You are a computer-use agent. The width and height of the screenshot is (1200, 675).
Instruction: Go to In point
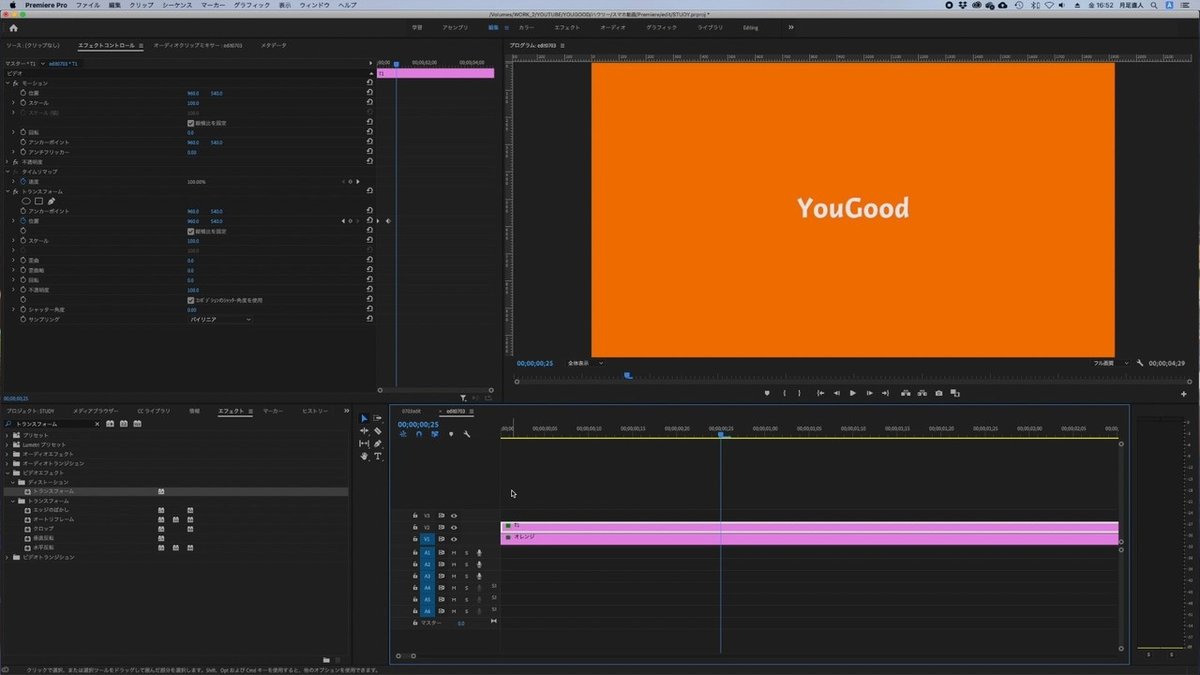click(x=820, y=393)
